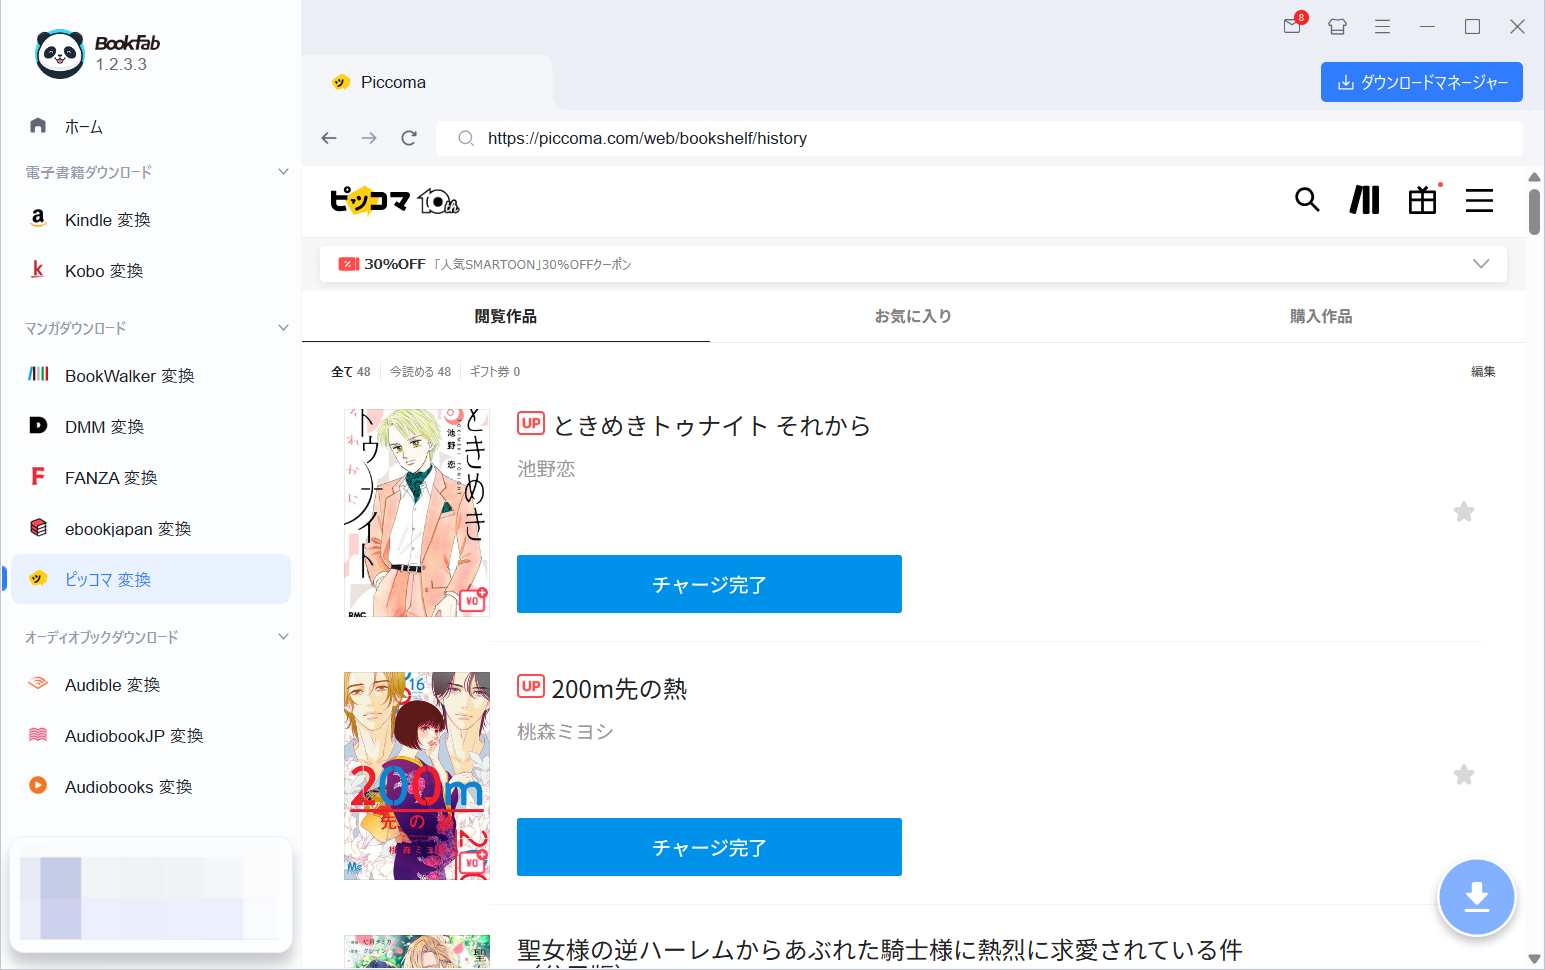Click チャージ完了 for ときめきトゥナイト
The width and height of the screenshot is (1545, 970).
tap(709, 584)
